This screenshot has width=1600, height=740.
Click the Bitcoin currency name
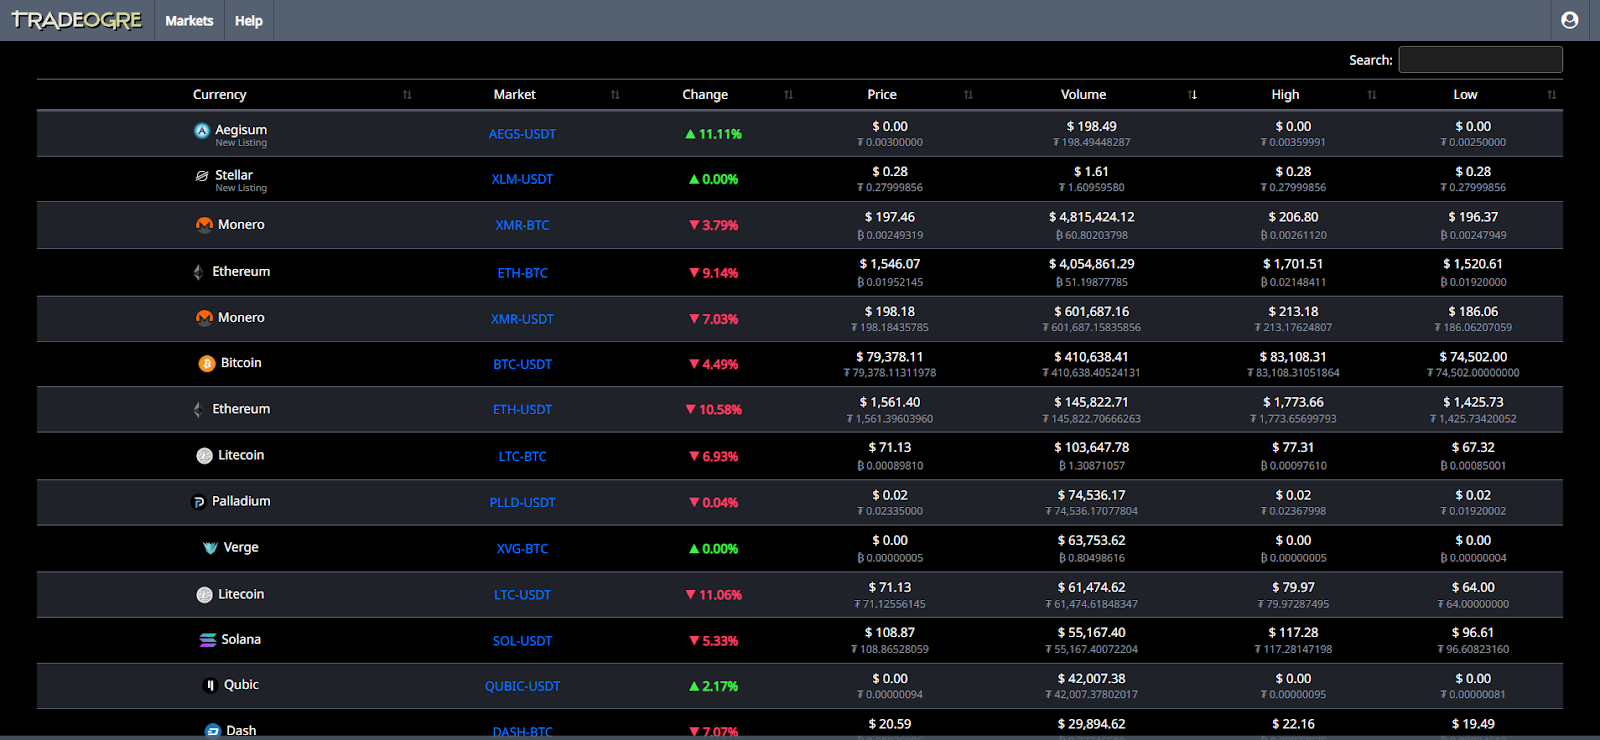pos(241,363)
